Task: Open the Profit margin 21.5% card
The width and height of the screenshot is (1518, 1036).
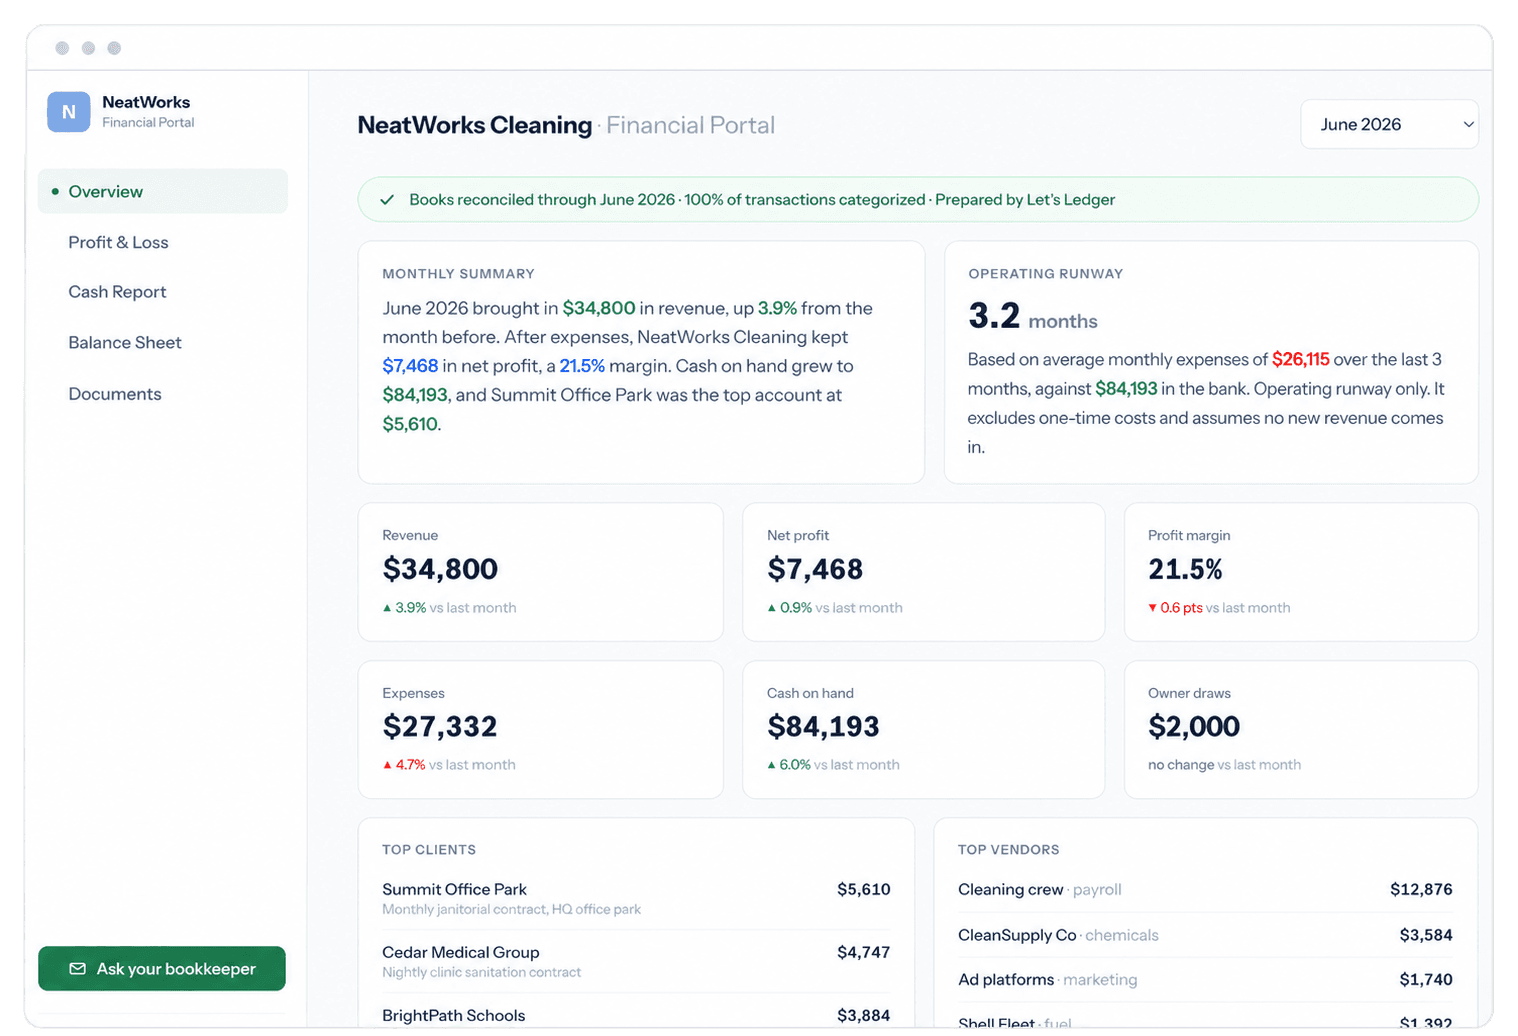Action: [1301, 572]
